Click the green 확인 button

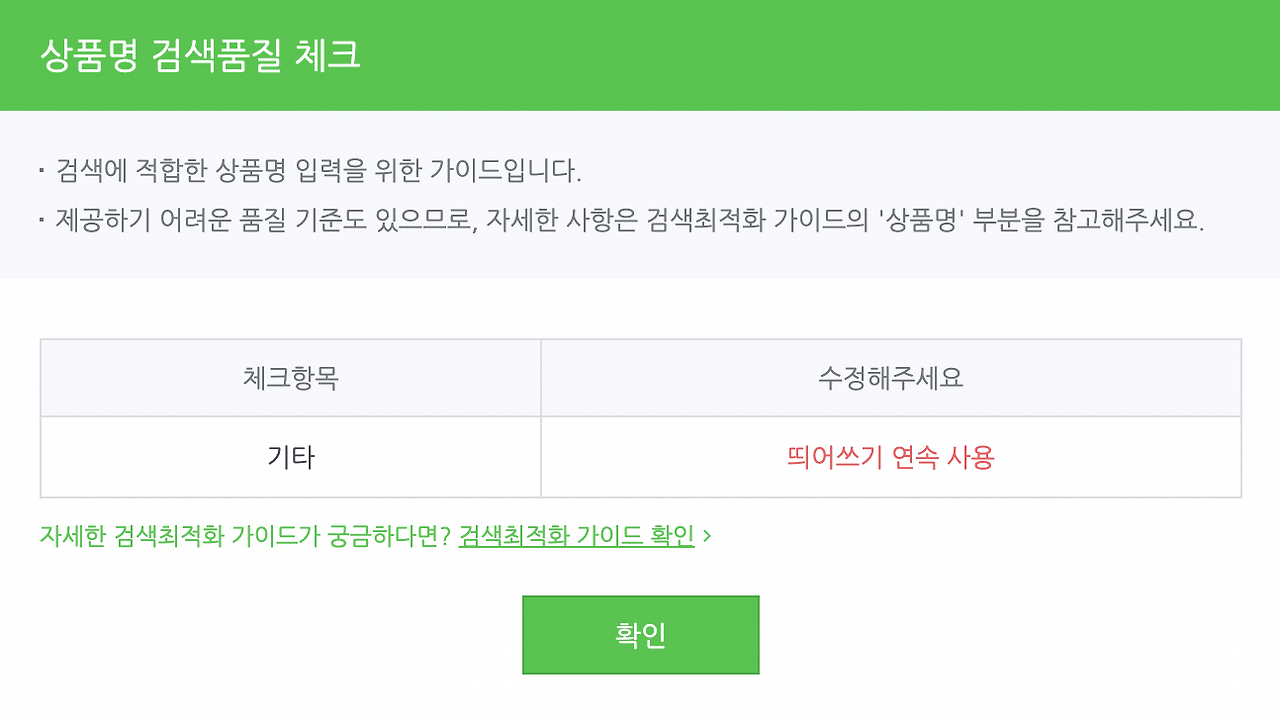(640, 635)
